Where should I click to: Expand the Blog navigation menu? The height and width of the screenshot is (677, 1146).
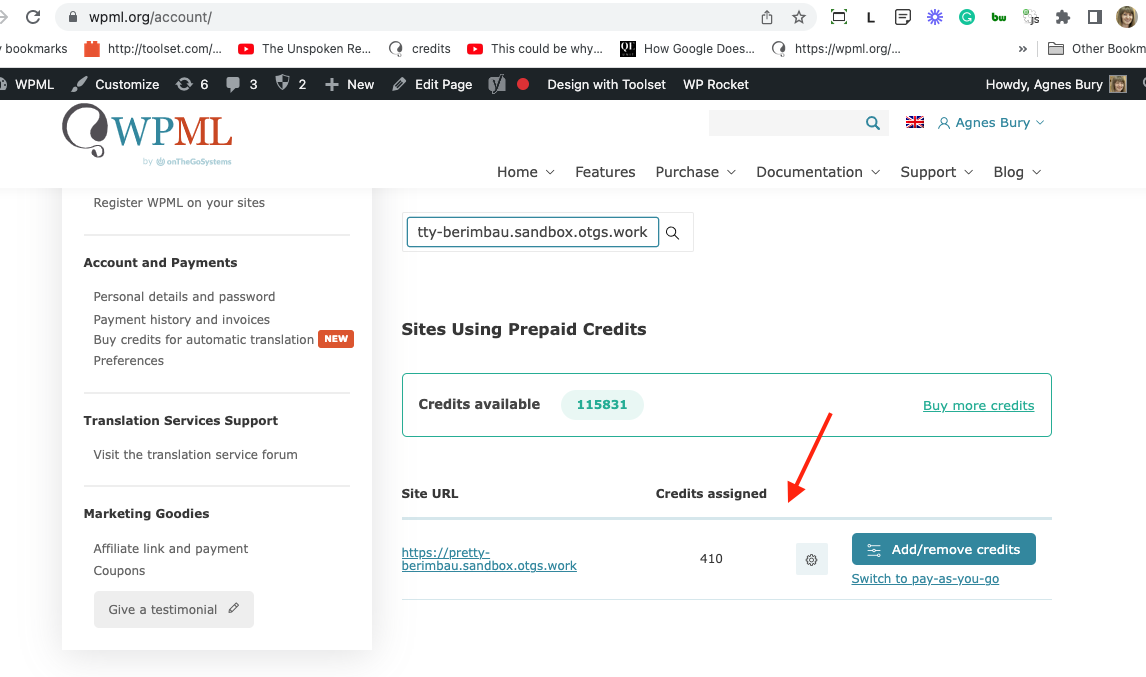[1017, 172]
